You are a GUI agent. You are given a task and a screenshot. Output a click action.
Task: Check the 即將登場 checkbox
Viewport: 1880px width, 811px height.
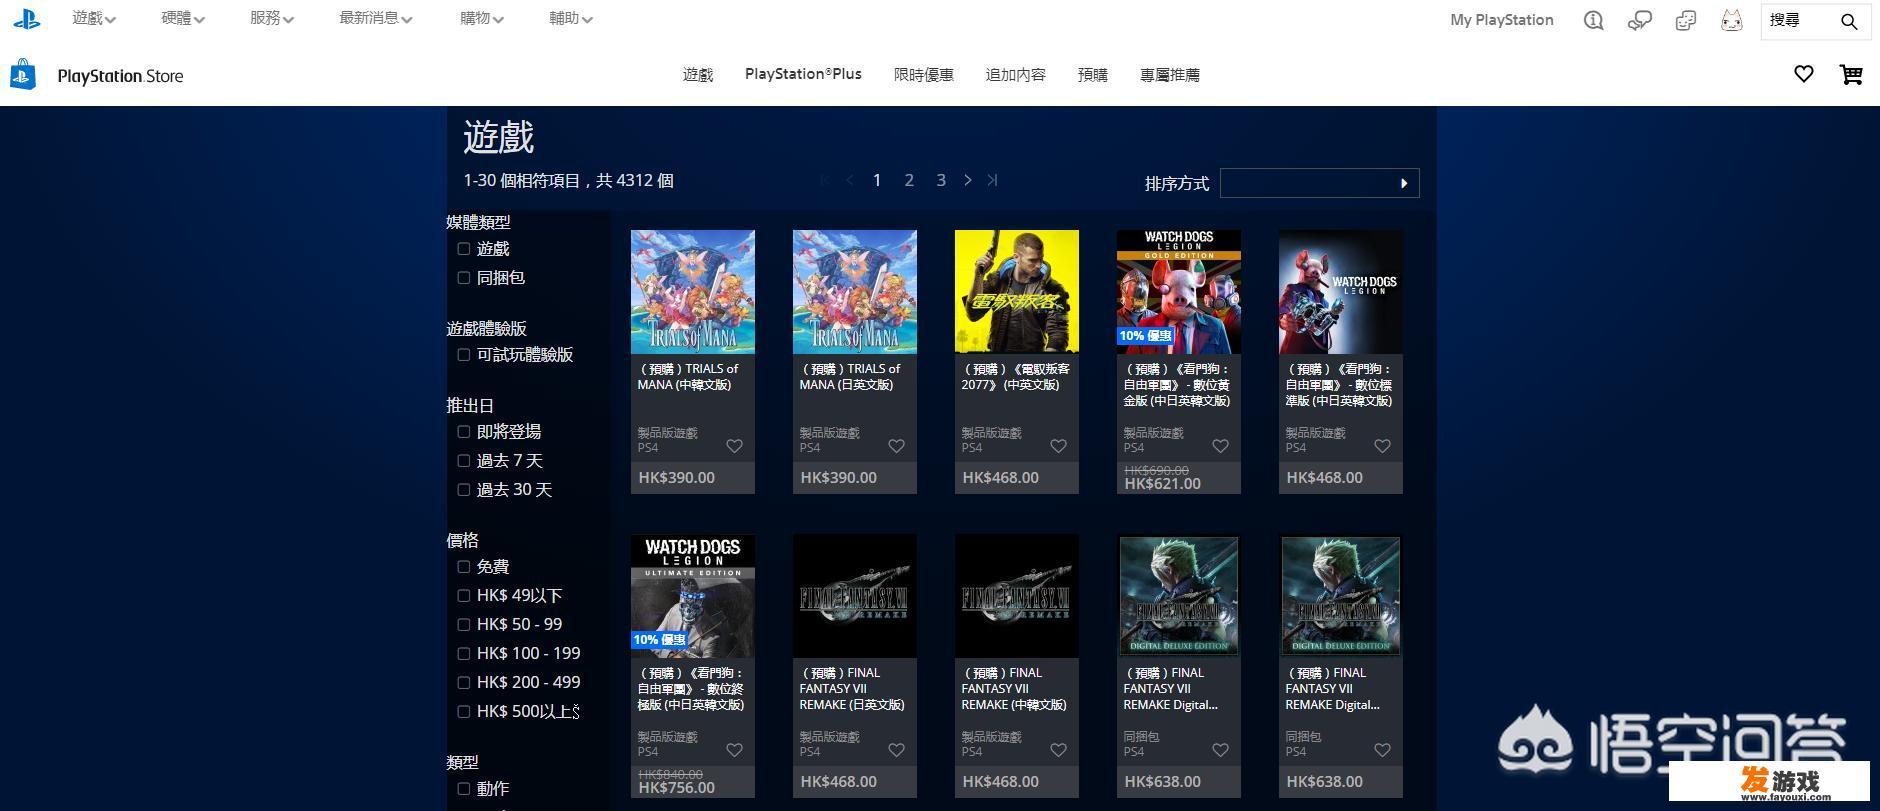click(x=463, y=432)
